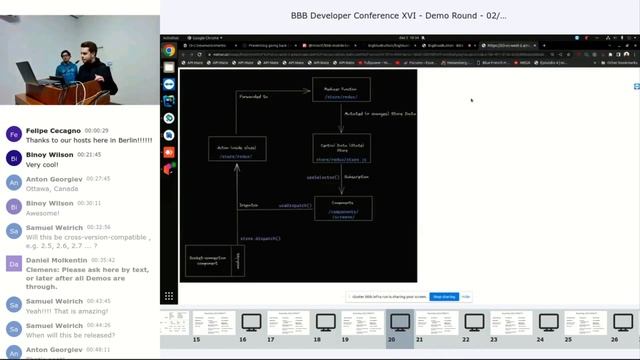Select screen-share monitor thumbnail 24

click(x=549, y=322)
